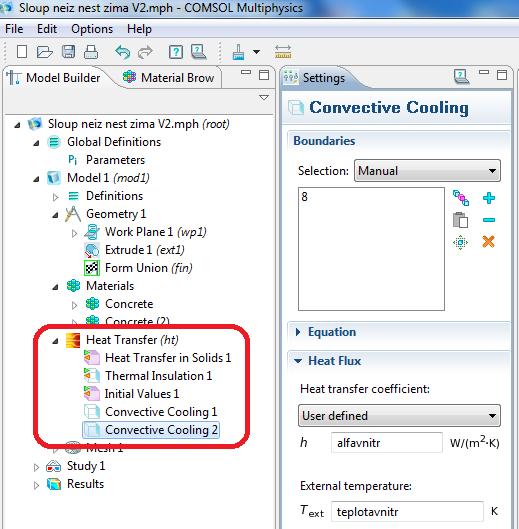Expand the Study 1 node
This screenshot has height=529, width=519.
[36, 467]
